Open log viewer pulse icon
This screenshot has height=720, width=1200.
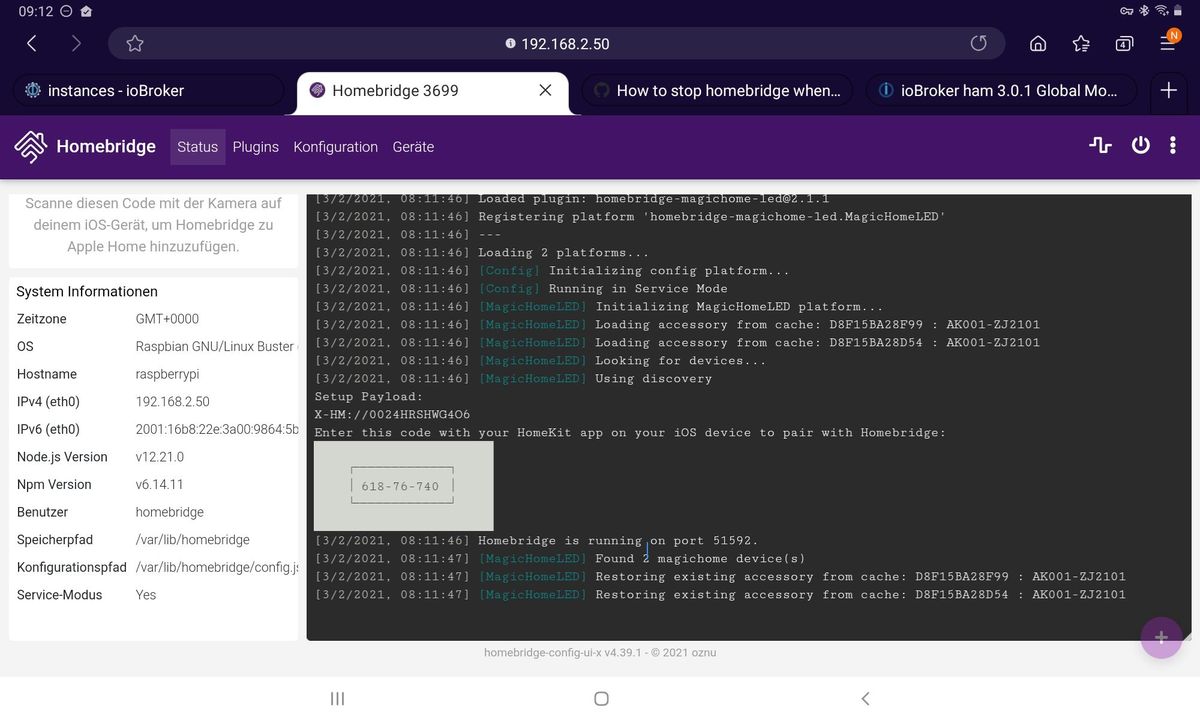1100,146
